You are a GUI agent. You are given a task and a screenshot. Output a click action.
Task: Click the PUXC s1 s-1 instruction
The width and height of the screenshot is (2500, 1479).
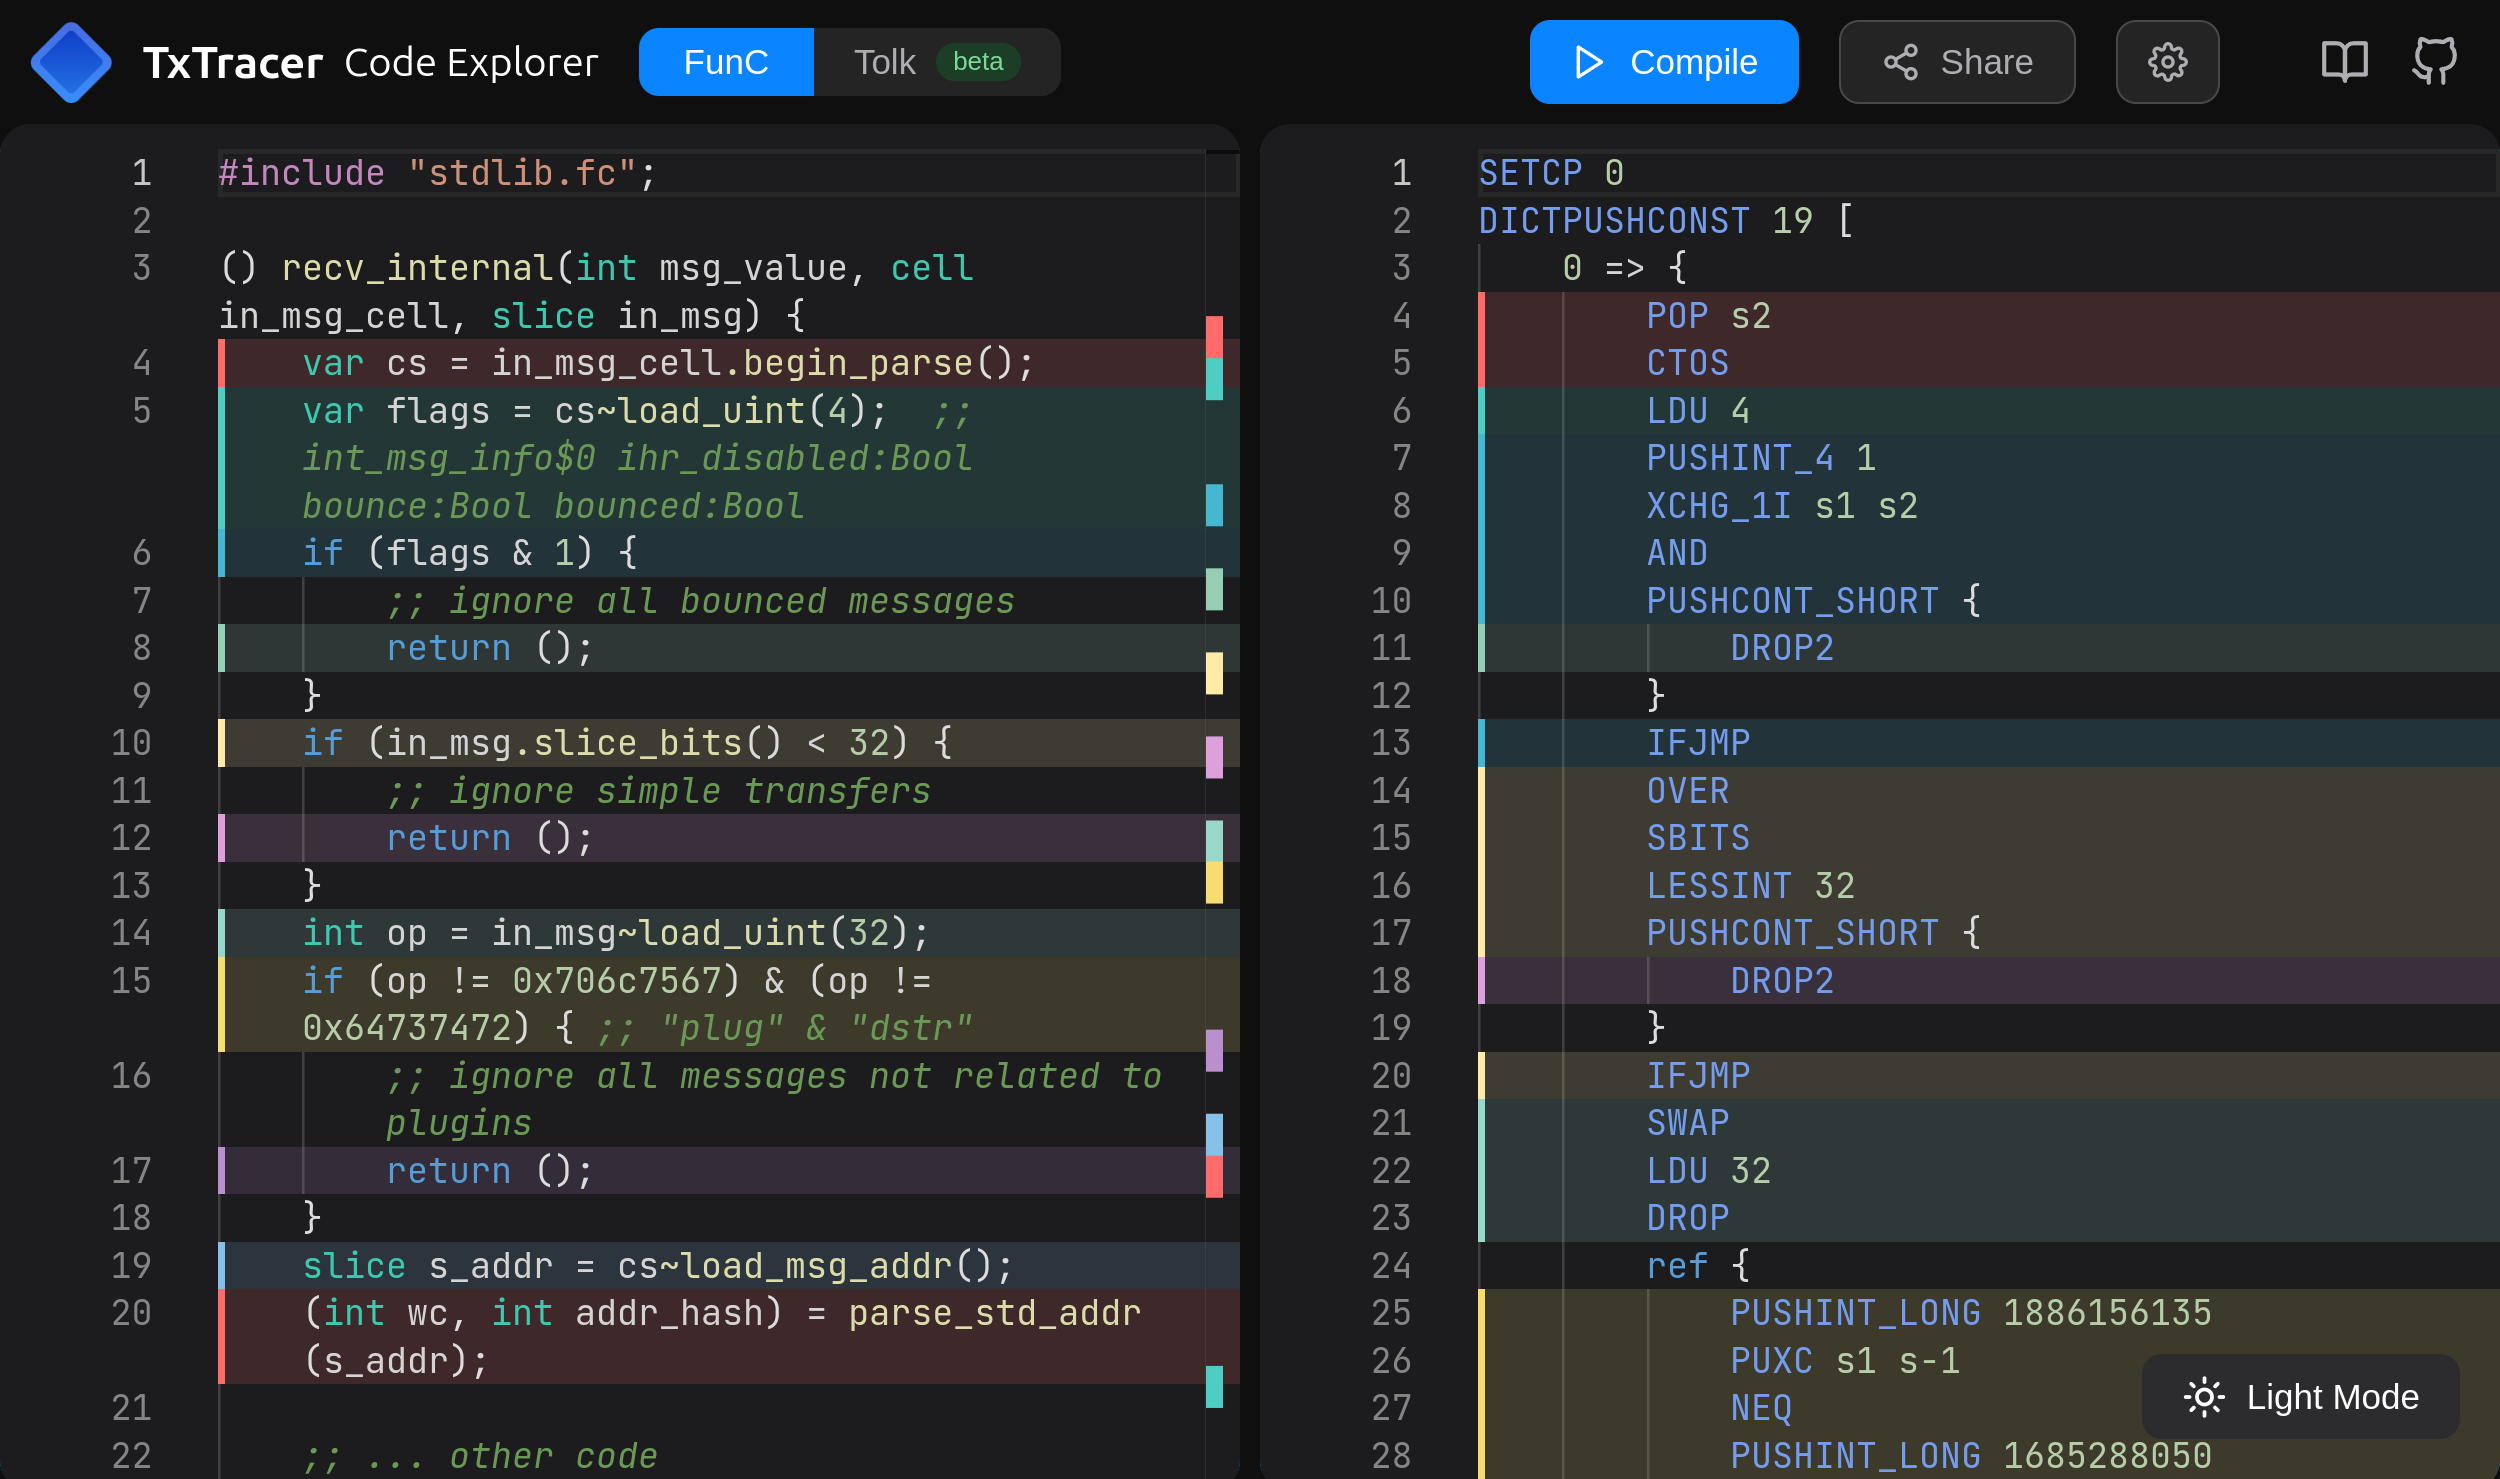(x=1845, y=1361)
